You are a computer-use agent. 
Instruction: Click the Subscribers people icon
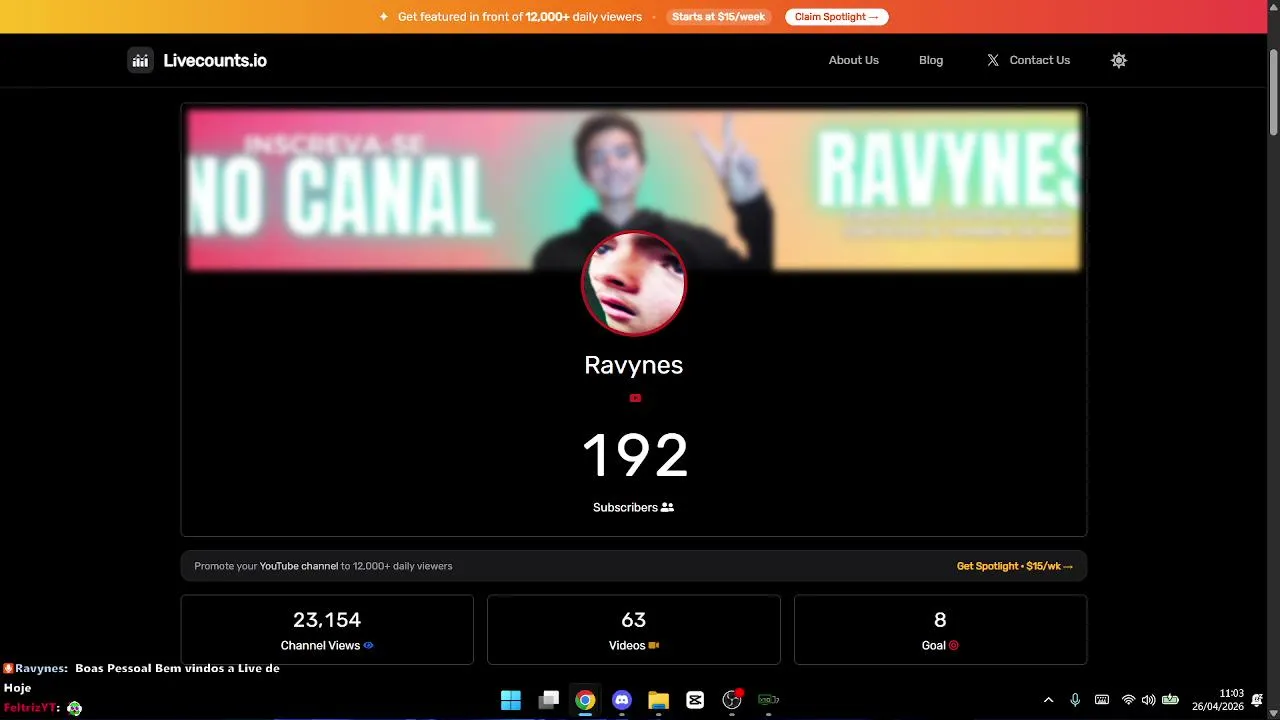pos(668,507)
